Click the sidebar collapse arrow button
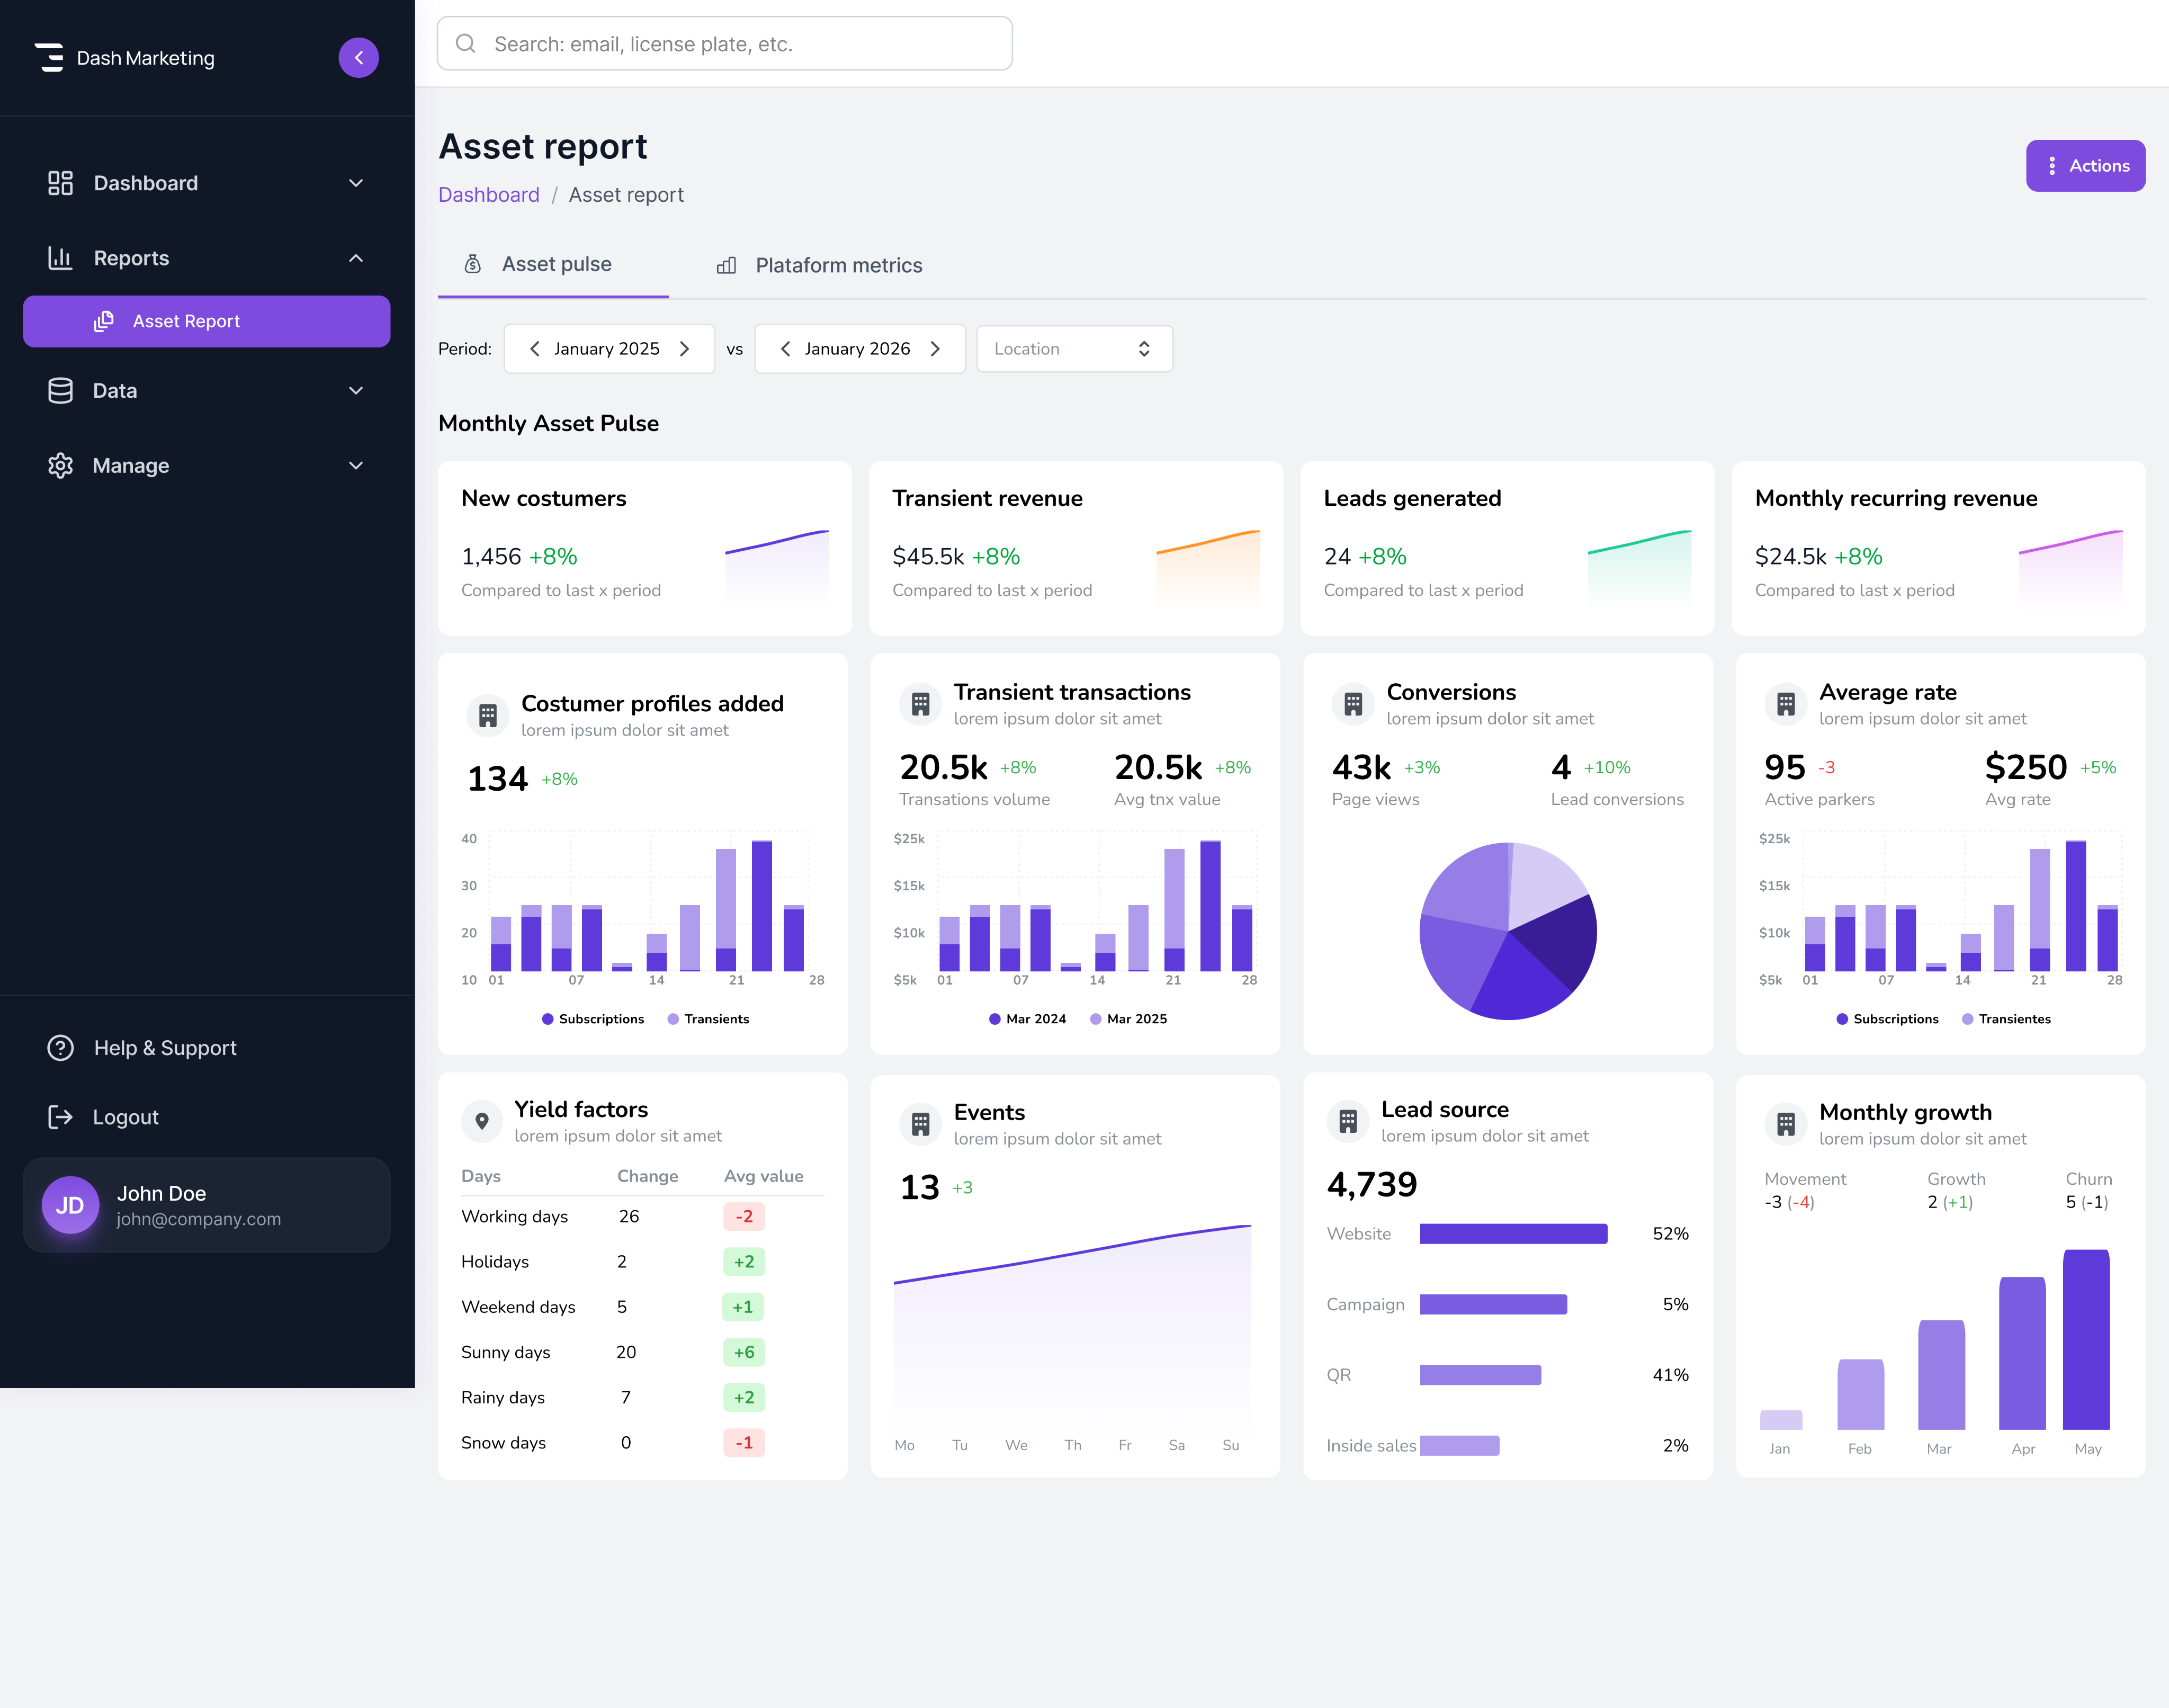This screenshot has width=2169, height=1708. pos(358,58)
